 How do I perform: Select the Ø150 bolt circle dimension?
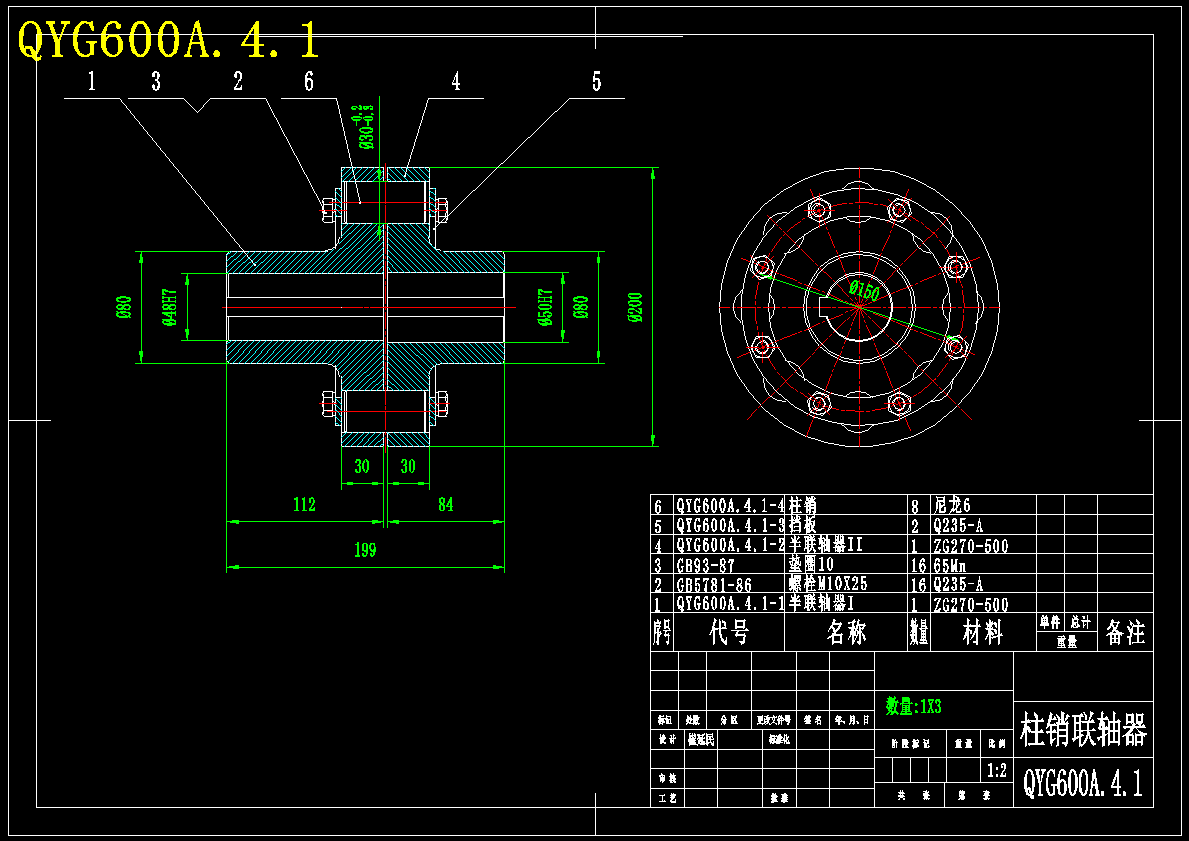coord(864,290)
